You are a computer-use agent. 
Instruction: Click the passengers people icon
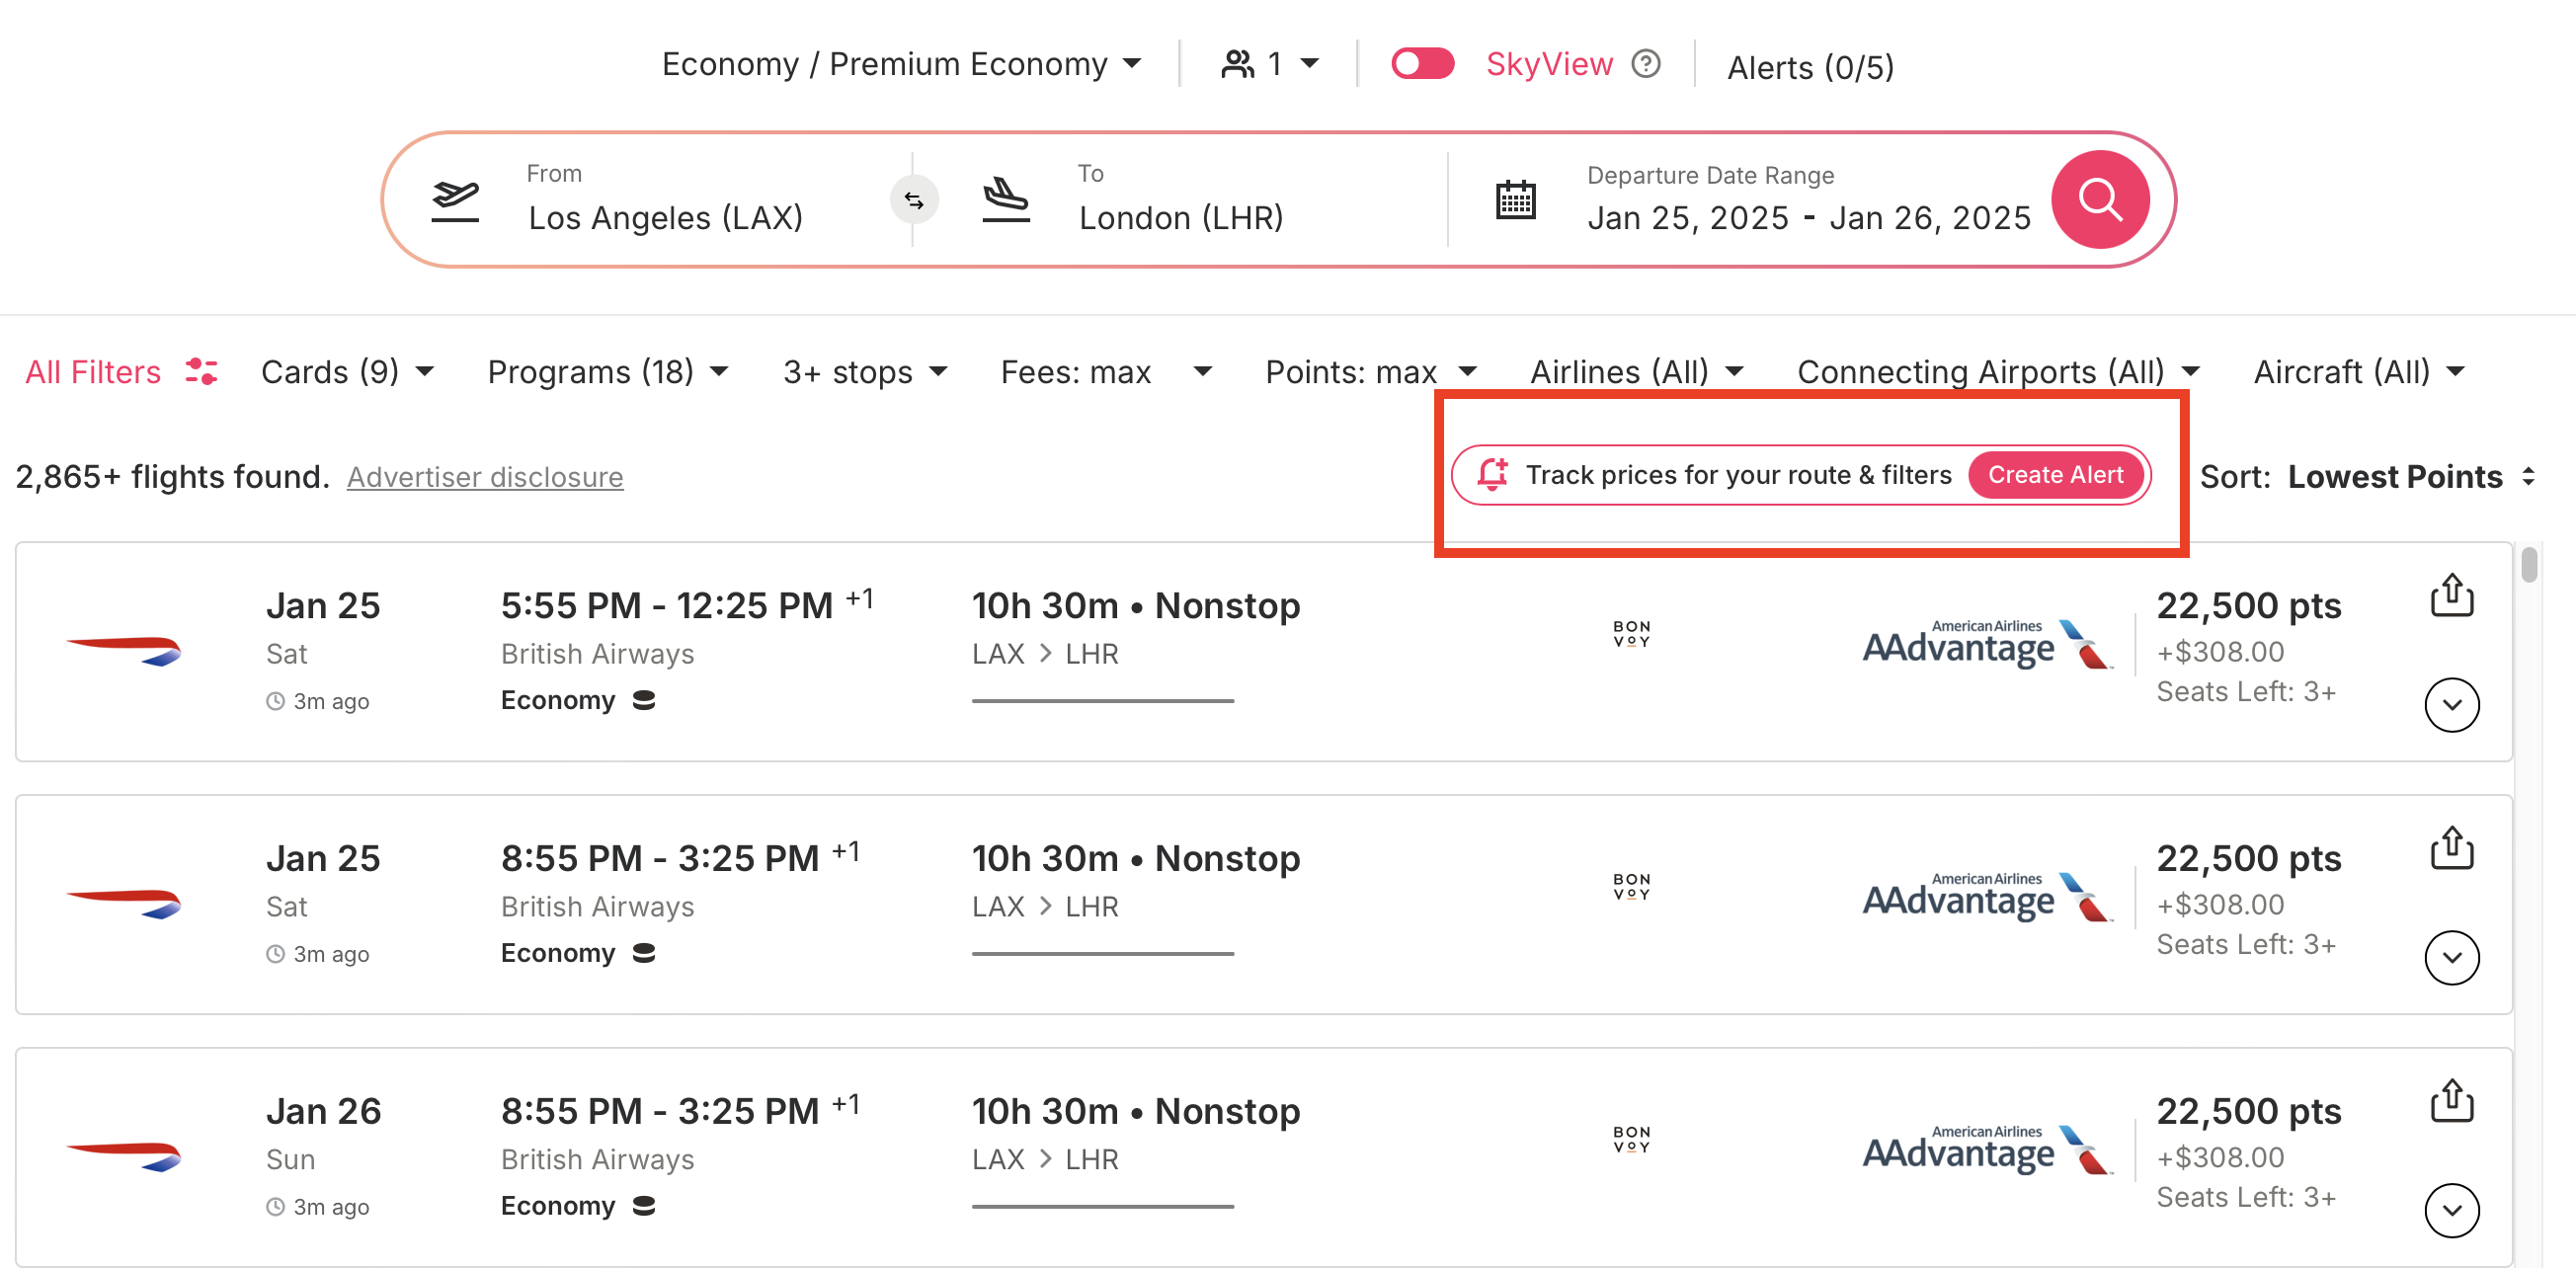(x=1237, y=64)
